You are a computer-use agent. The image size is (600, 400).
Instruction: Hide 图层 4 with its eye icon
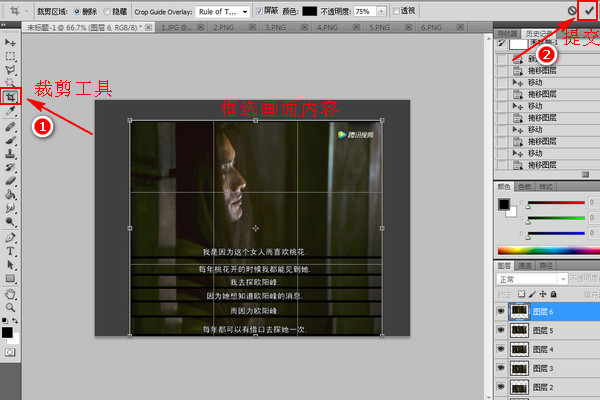click(501, 349)
